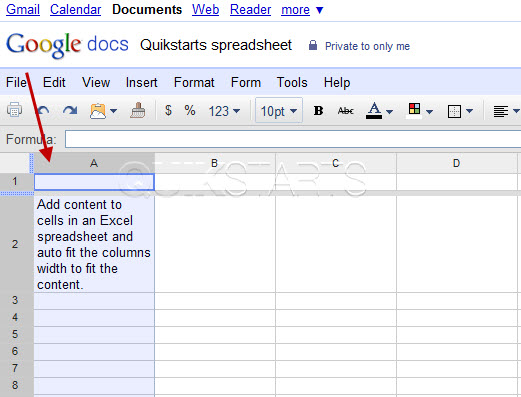Click the text alignment icon
Viewport: 521px width, 397px height.
[x=501, y=111]
